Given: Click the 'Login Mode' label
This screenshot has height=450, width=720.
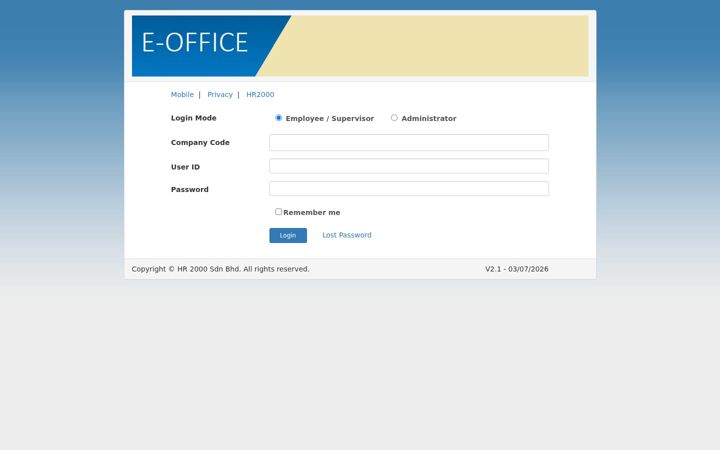Looking at the screenshot, I should tap(194, 118).
